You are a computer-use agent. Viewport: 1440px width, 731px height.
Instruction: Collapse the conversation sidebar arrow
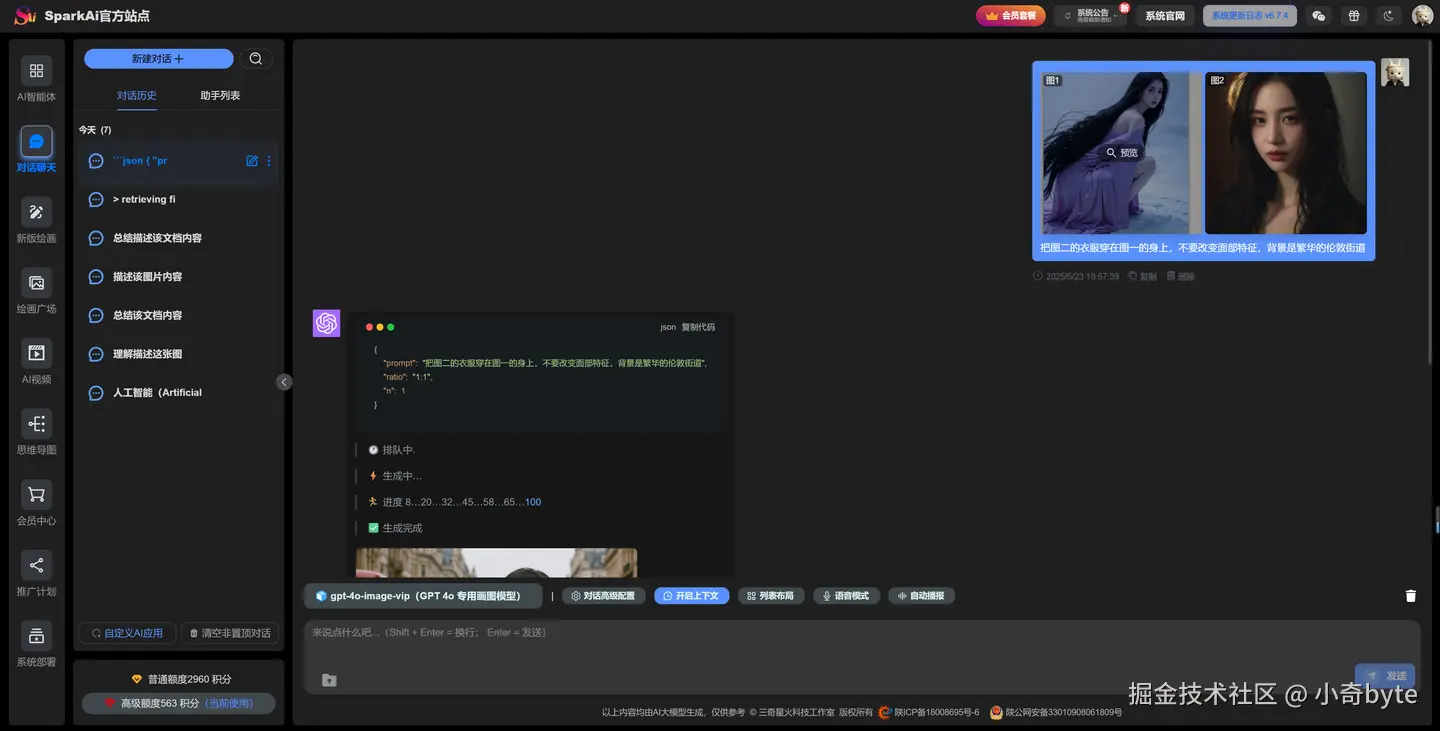284,382
